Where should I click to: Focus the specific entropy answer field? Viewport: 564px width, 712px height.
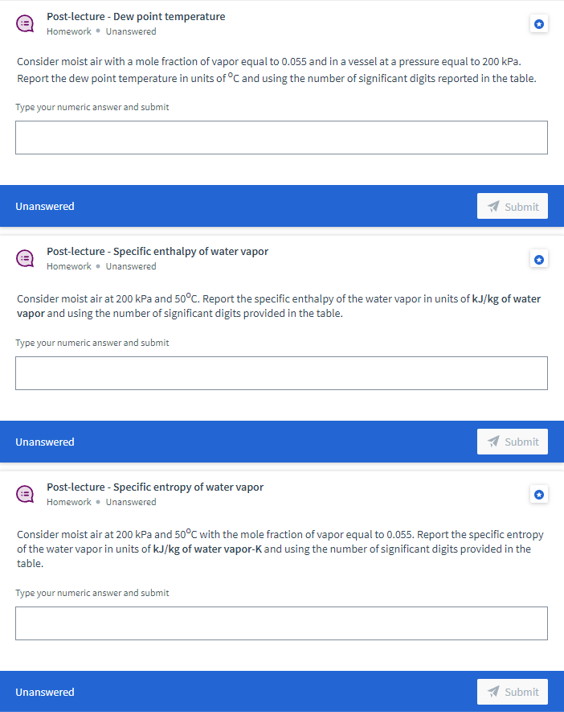(x=281, y=623)
